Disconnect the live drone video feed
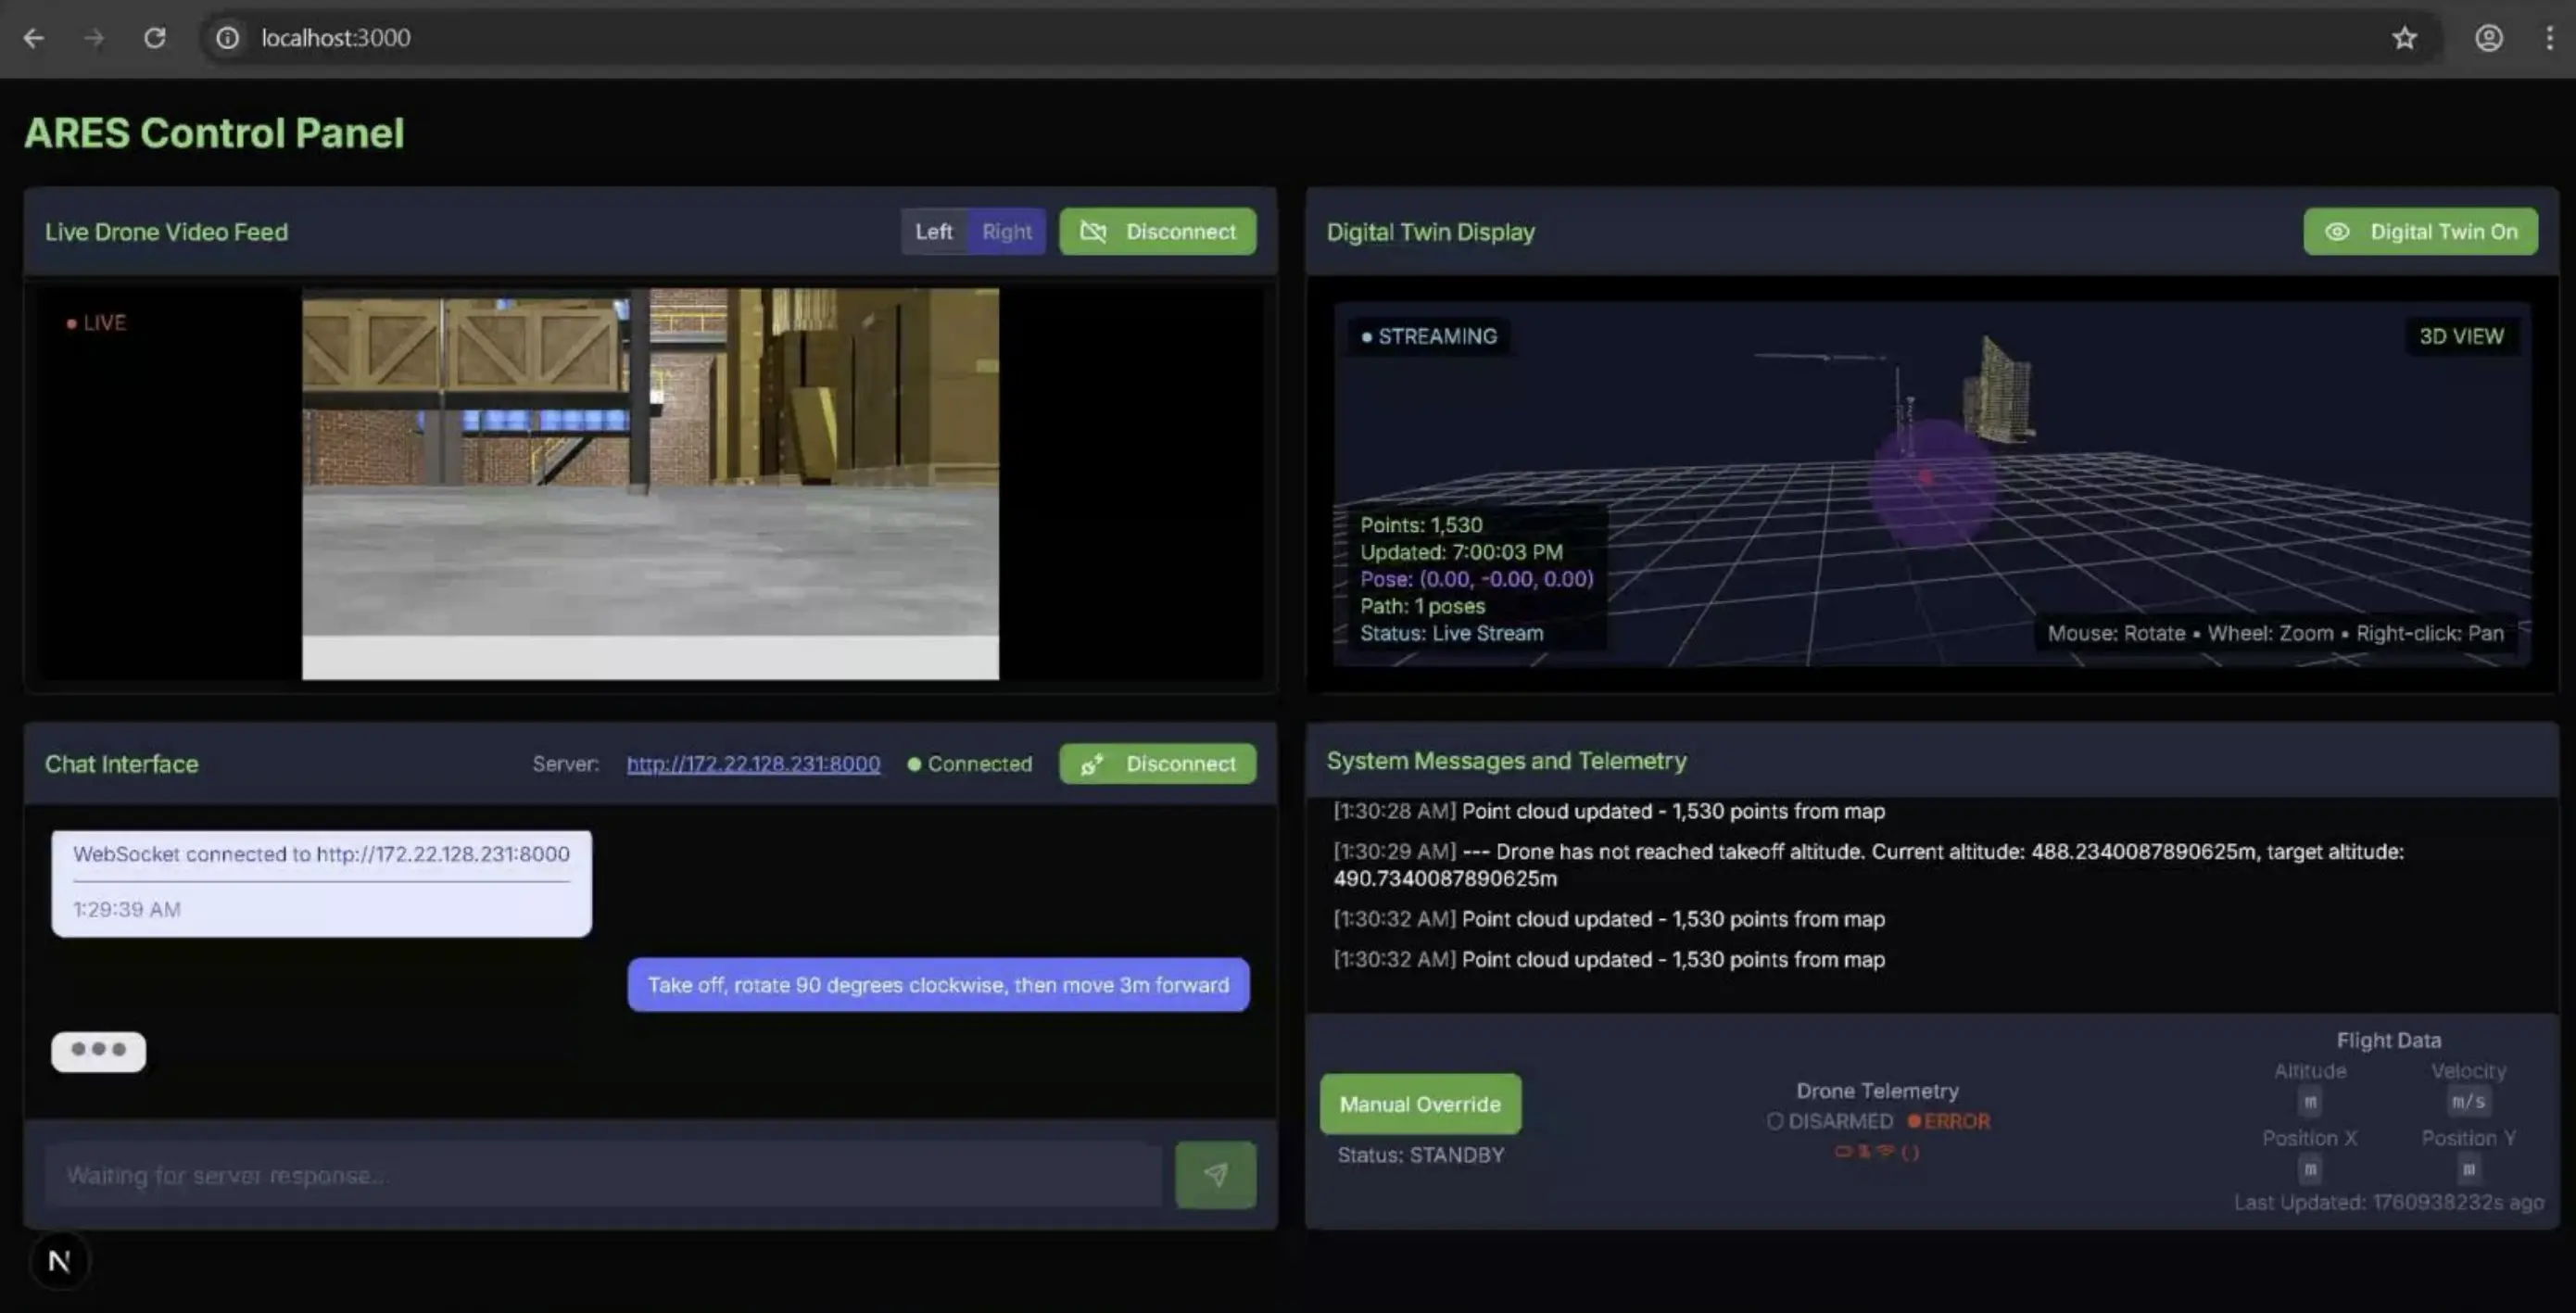The width and height of the screenshot is (2576, 1313). click(1157, 231)
